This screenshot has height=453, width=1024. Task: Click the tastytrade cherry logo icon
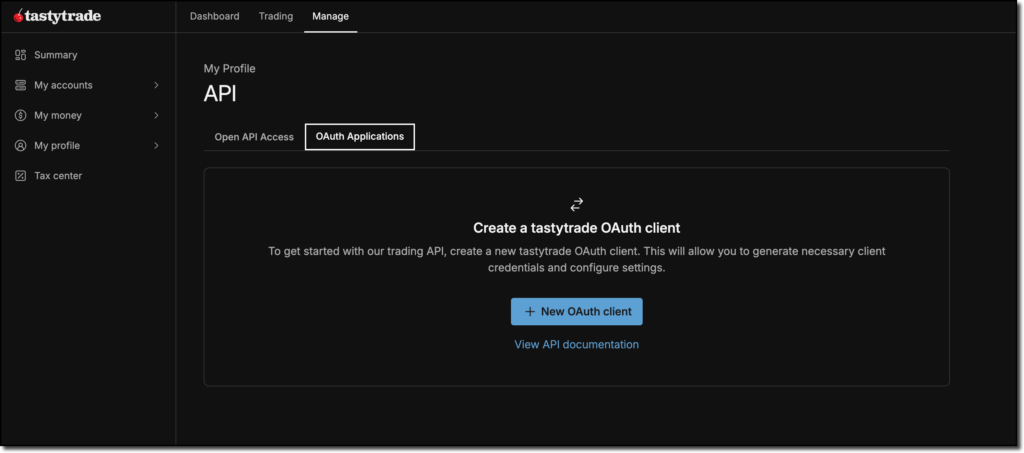[19, 16]
